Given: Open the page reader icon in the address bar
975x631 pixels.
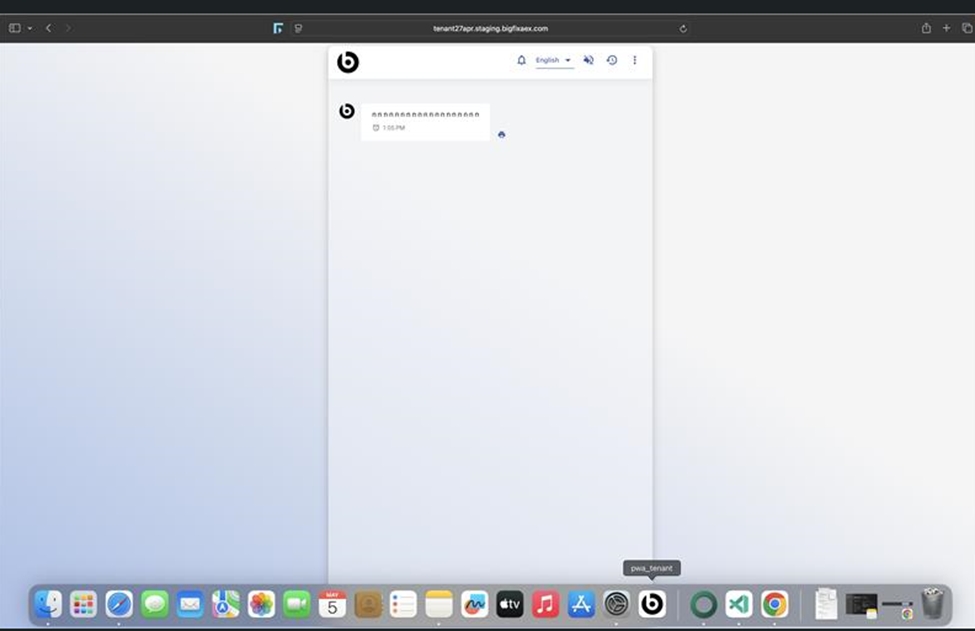Looking at the screenshot, I should 298,28.
